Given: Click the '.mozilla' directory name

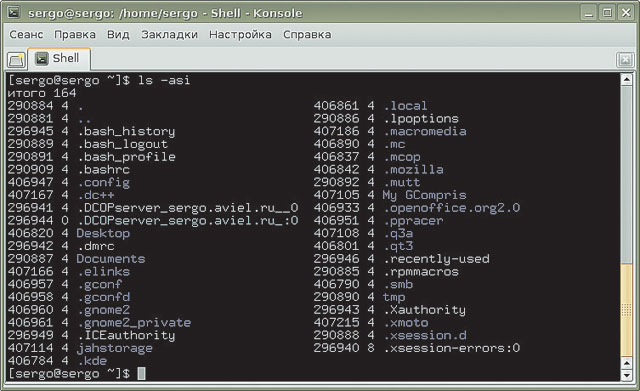Looking at the screenshot, I should pyautogui.click(x=413, y=169).
